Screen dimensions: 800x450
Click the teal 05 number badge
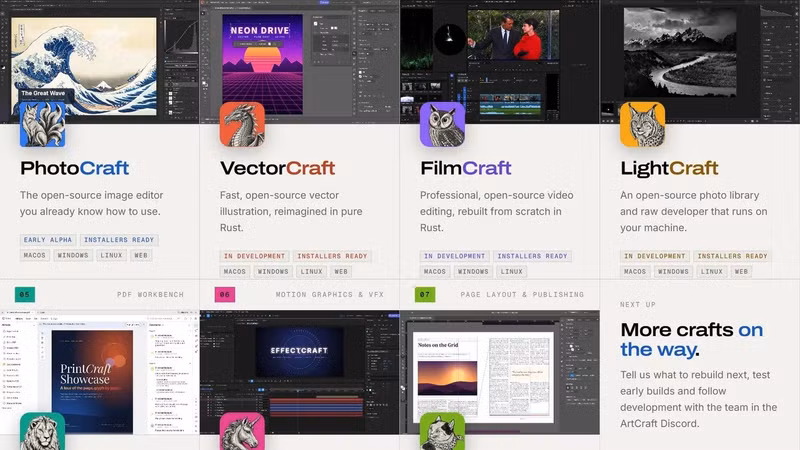24,294
